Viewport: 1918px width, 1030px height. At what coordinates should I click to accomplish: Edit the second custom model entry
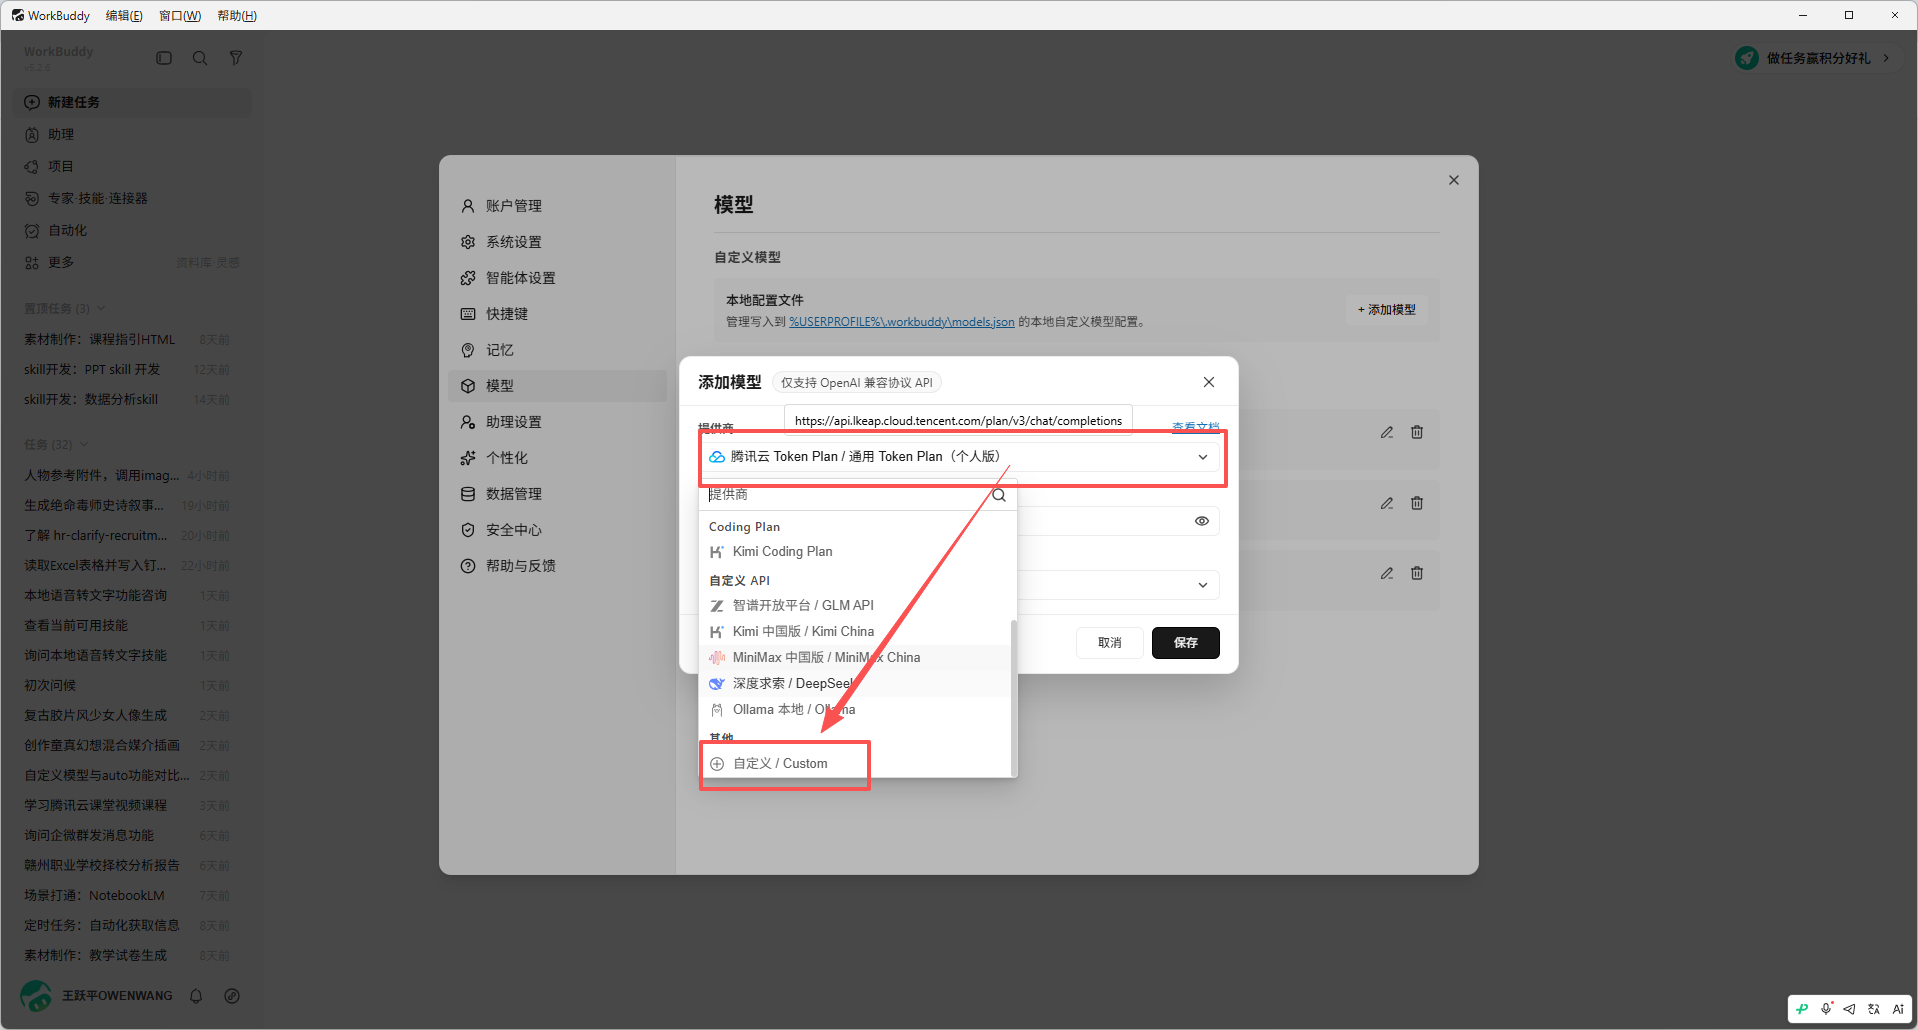(x=1387, y=503)
